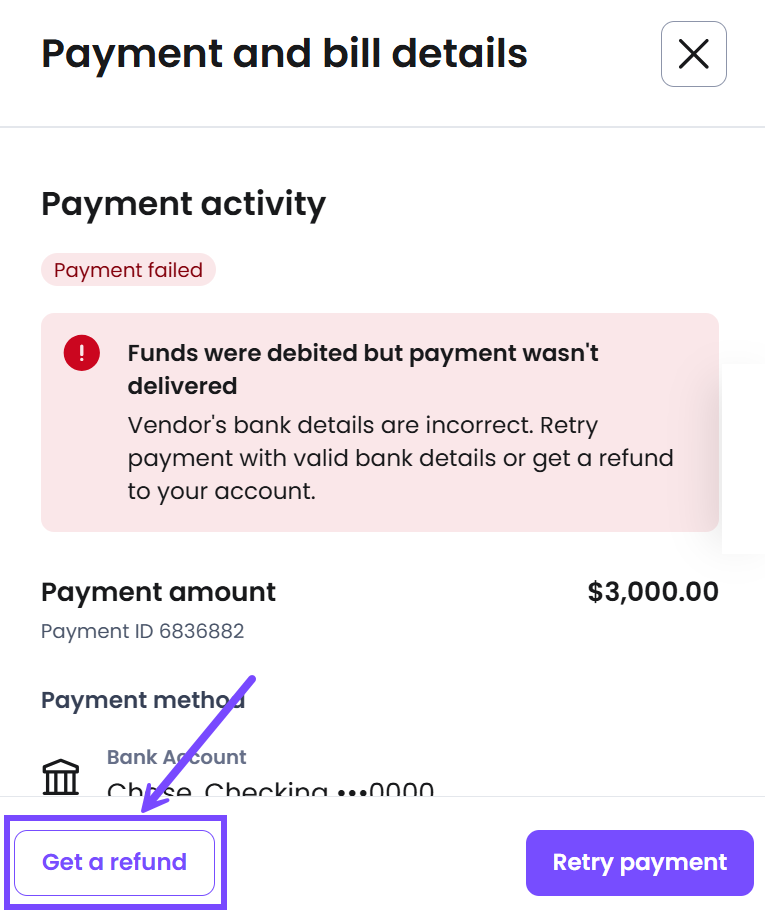
Task: Click the red error exclamation icon
Action: [81, 353]
